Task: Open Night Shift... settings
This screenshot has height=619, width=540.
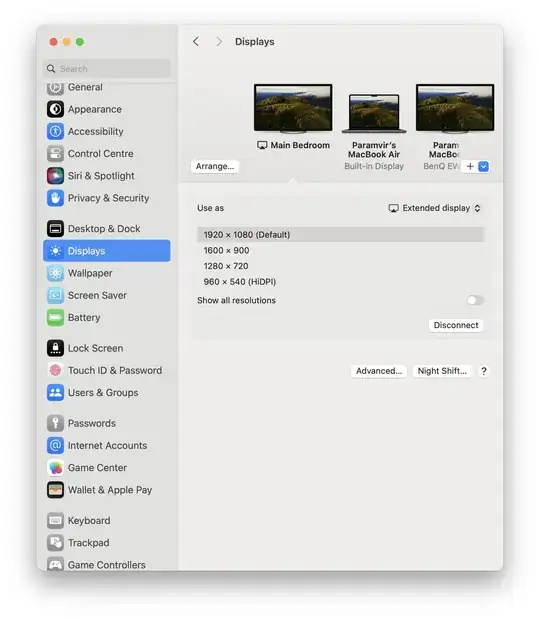Action: coord(442,371)
